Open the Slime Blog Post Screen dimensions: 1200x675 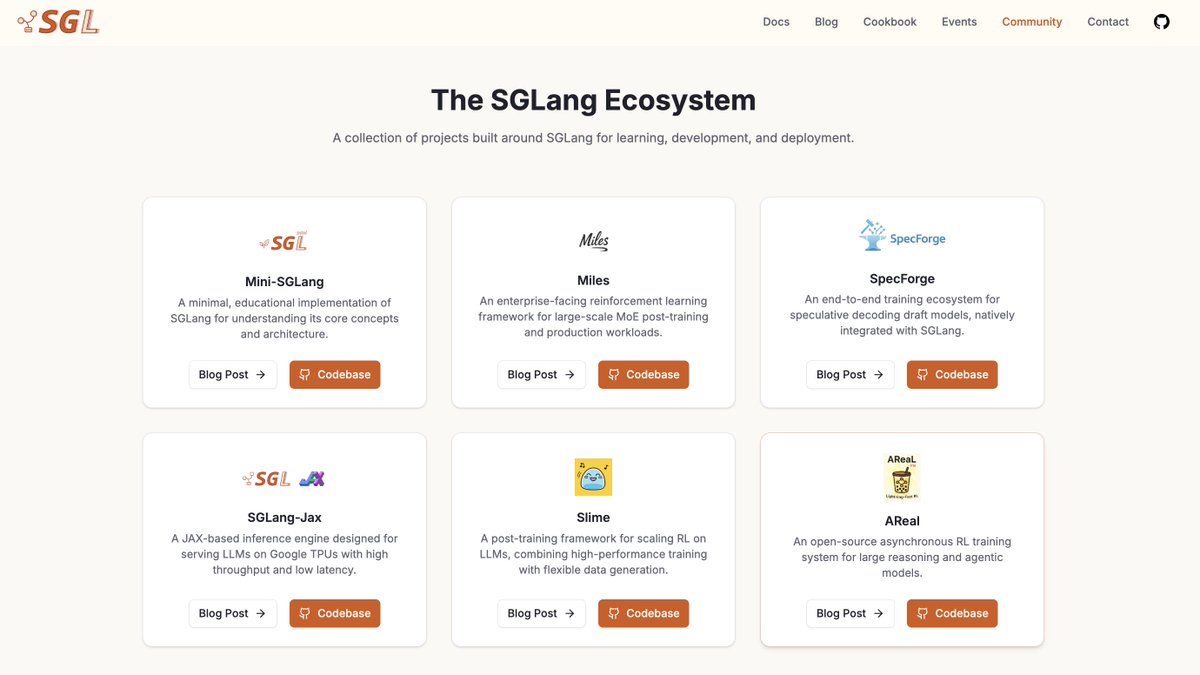[541, 613]
